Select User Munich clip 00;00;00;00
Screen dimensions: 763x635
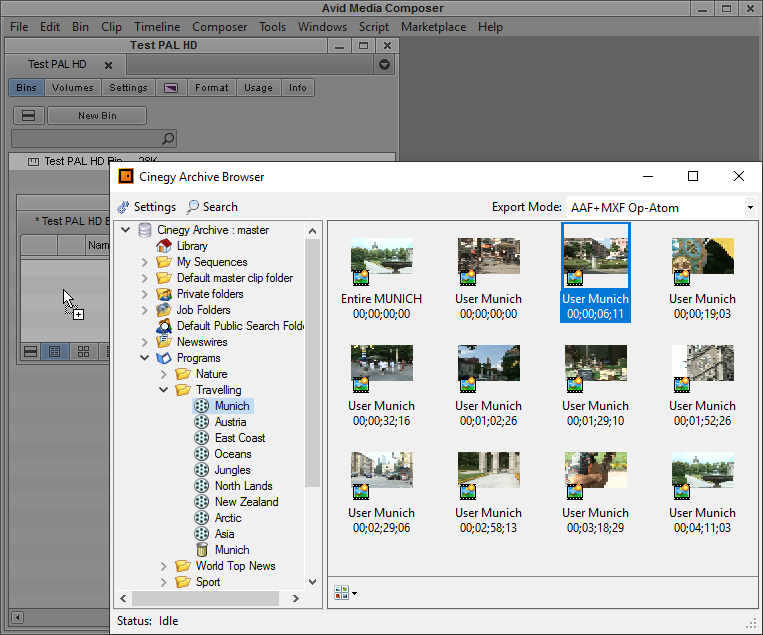click(489, 256)
